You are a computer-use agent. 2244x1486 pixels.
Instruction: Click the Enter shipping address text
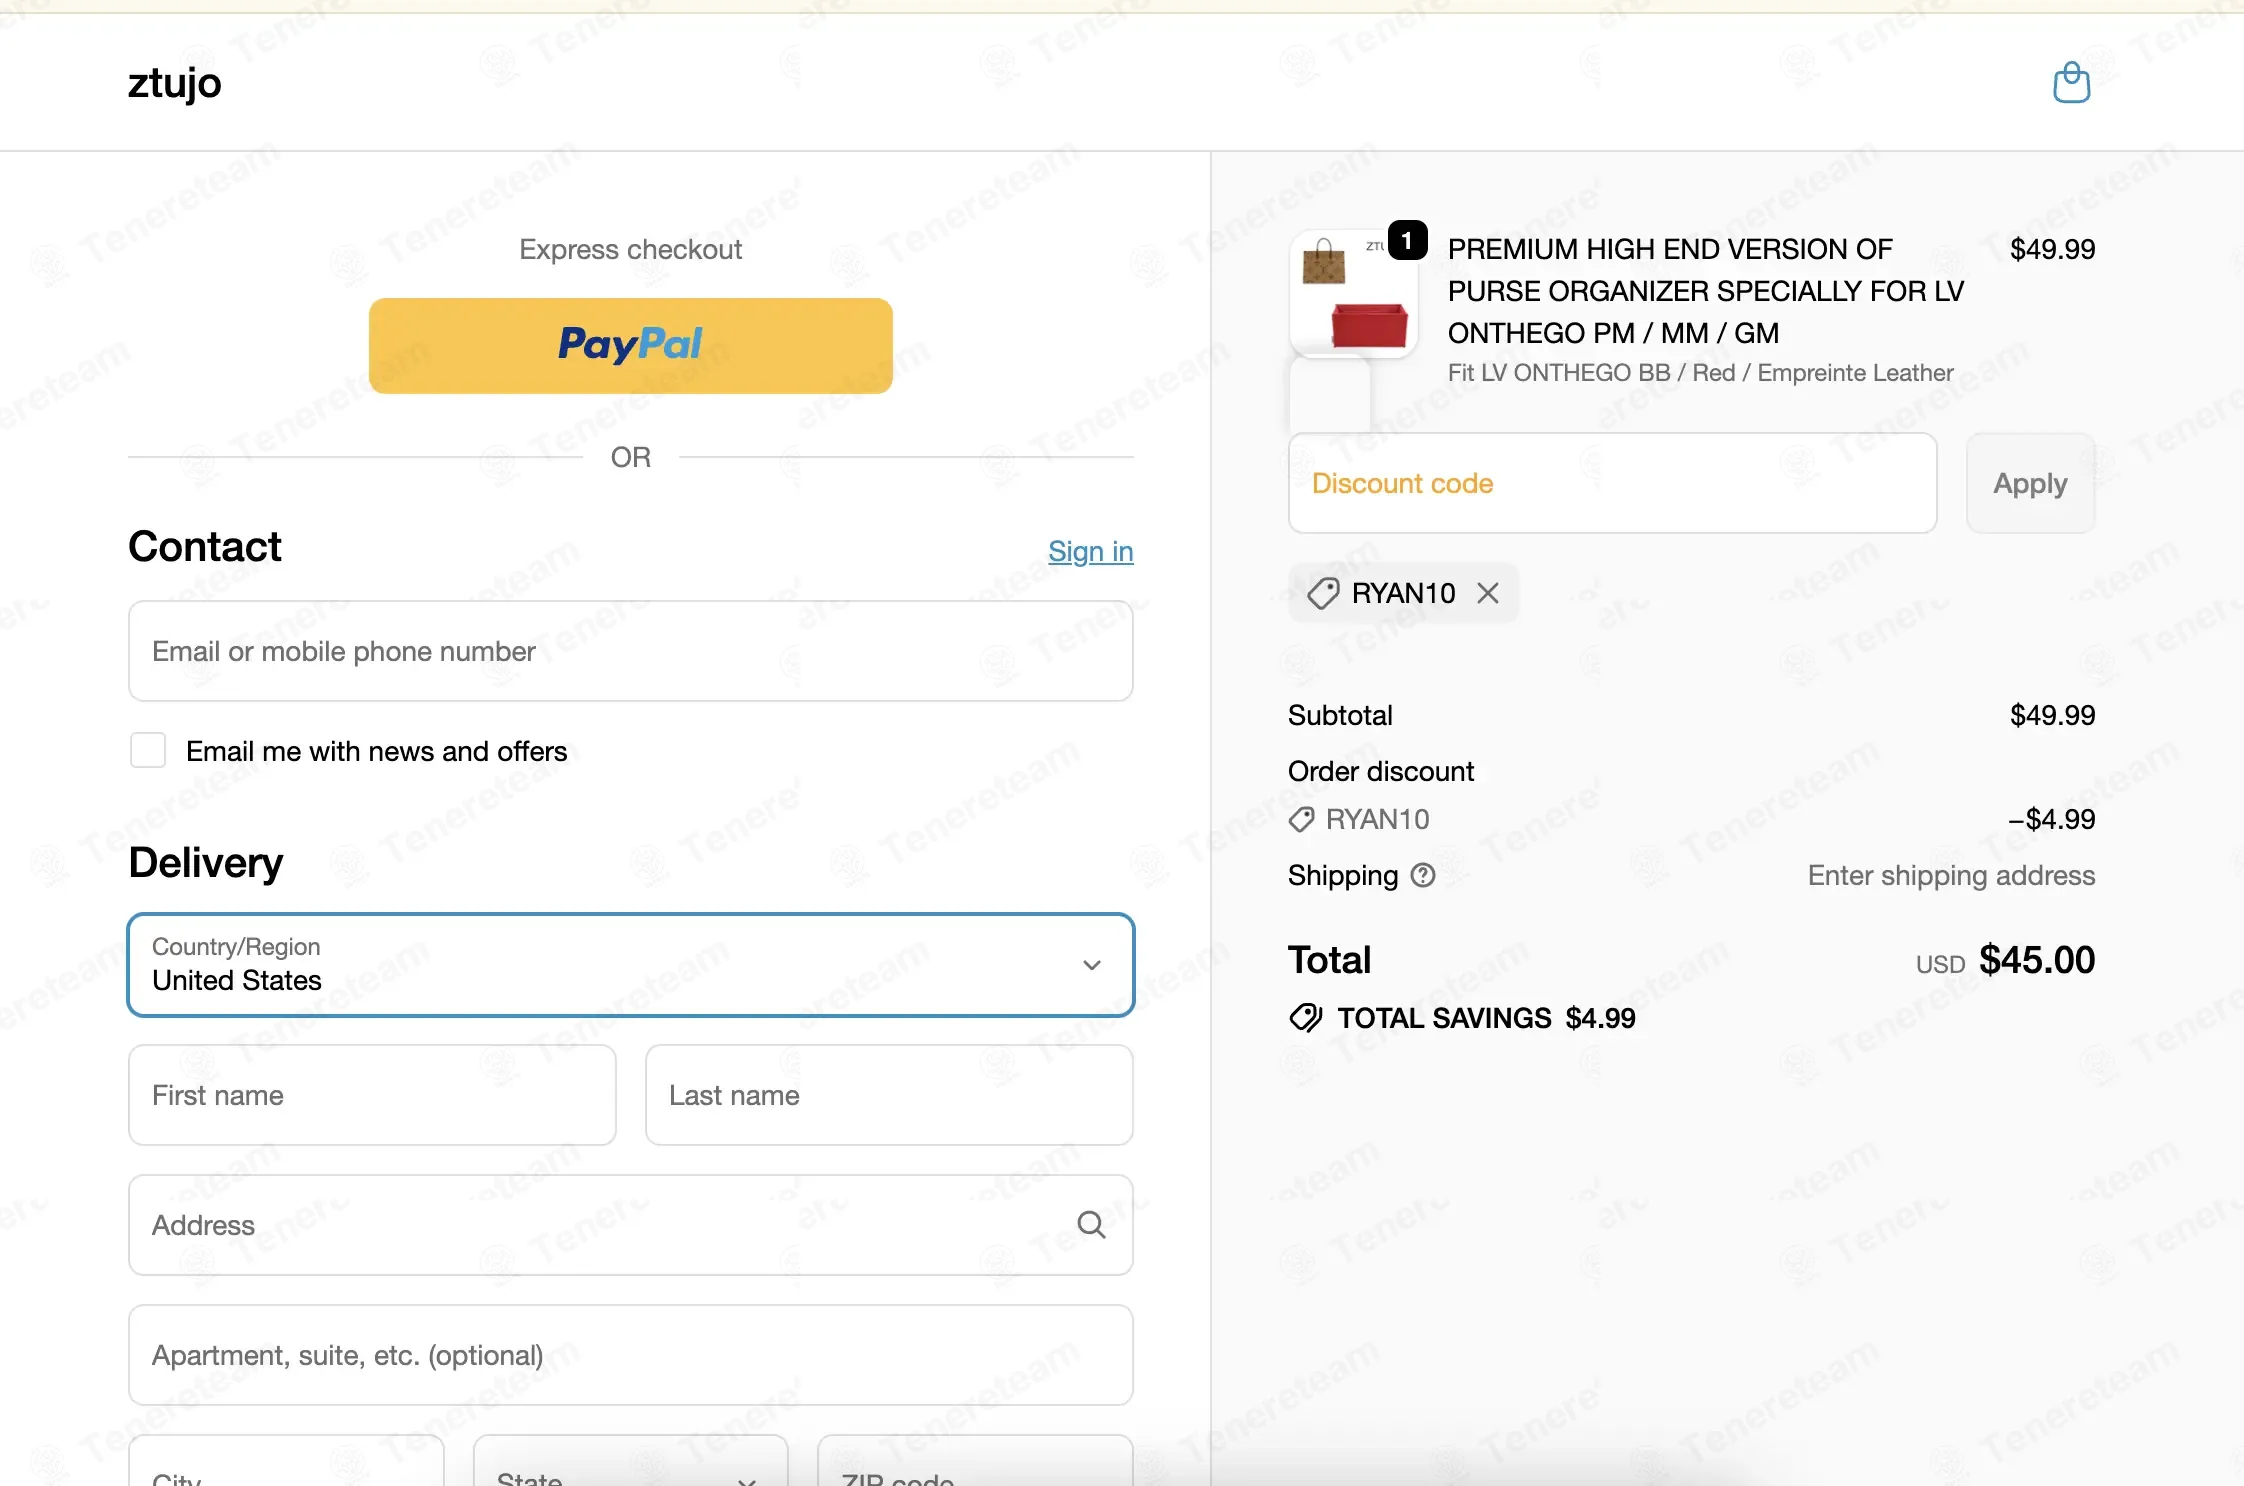pyautogui.click(x=1951, y=875)
